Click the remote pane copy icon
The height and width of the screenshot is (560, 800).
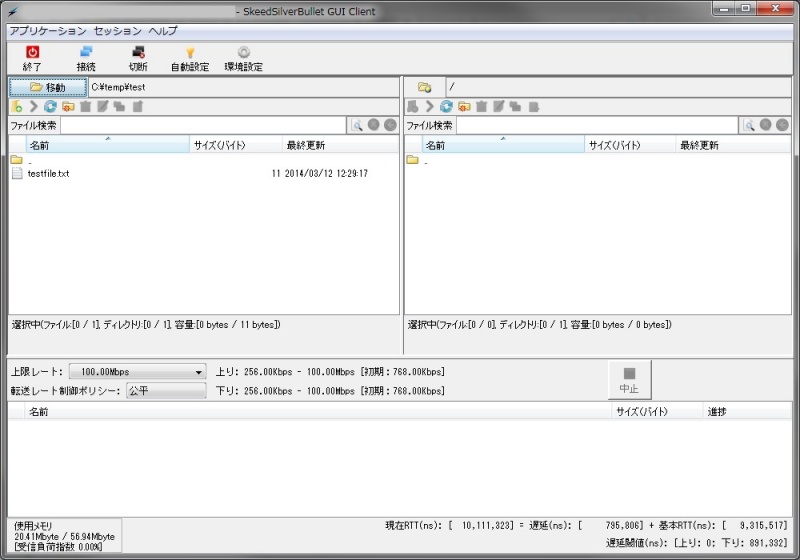pyautogui.click(x=515, y=106)
